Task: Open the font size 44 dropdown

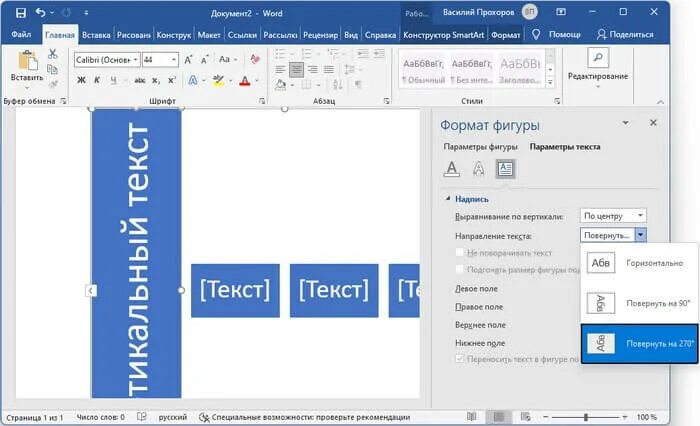Action: coord(174,59)
